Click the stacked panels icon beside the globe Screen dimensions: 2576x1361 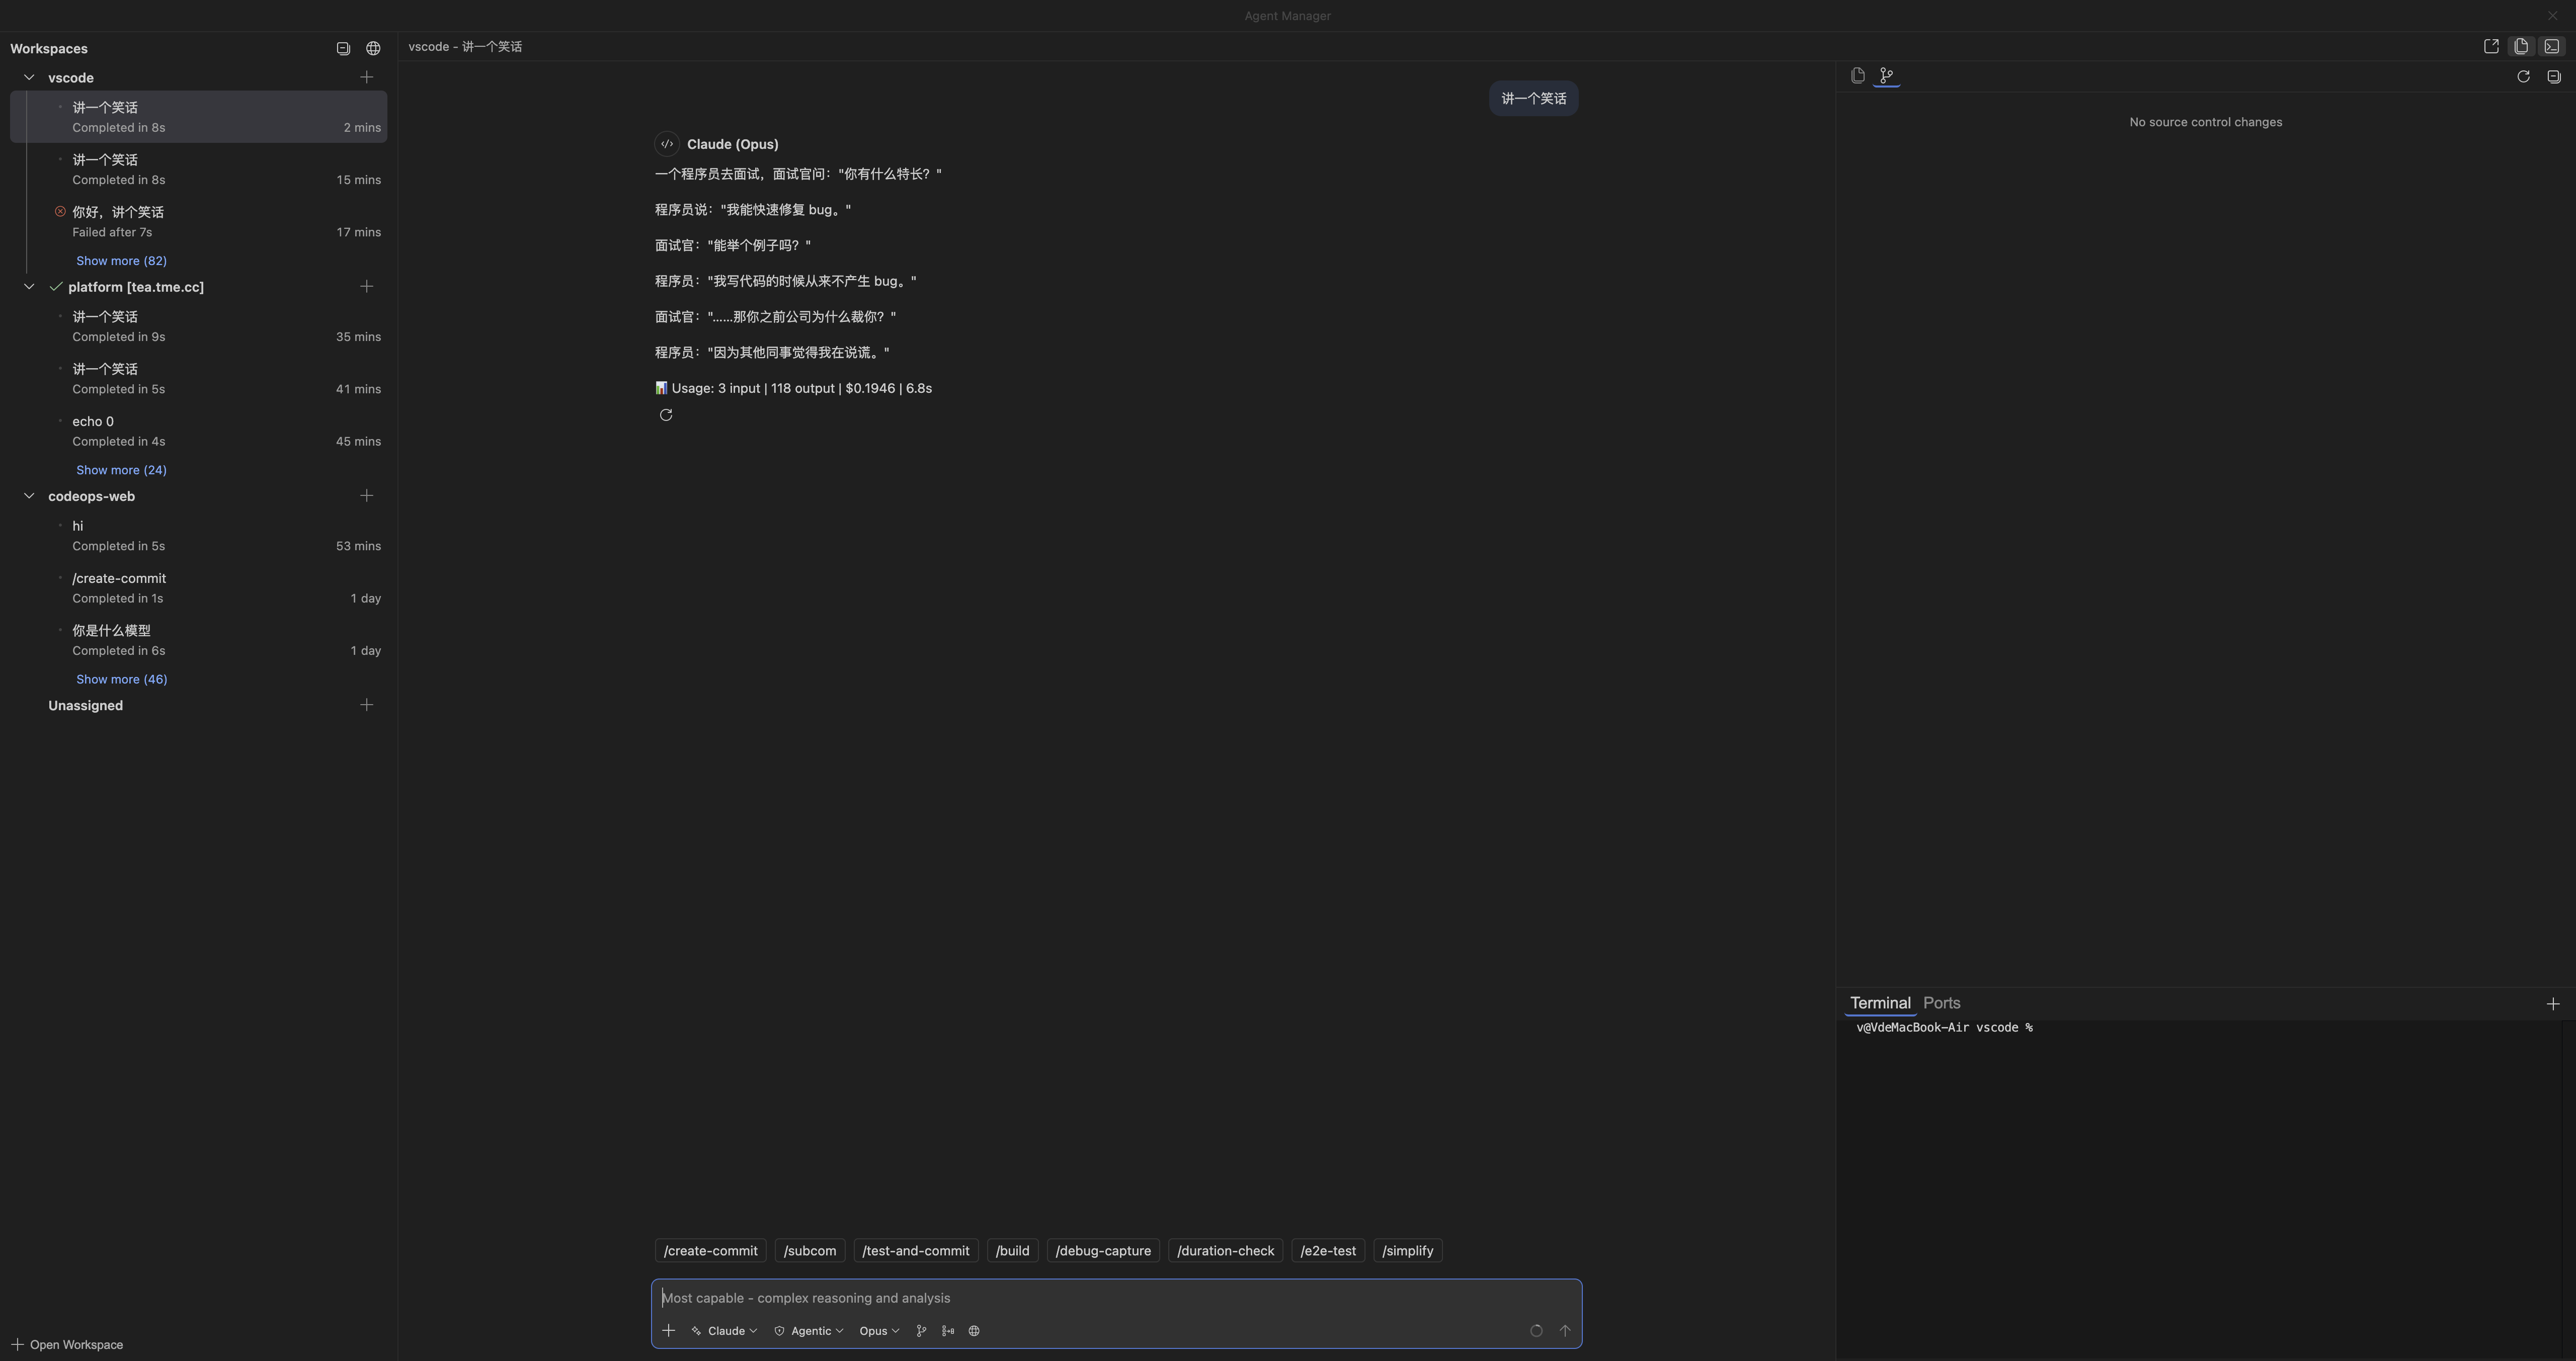343,48
